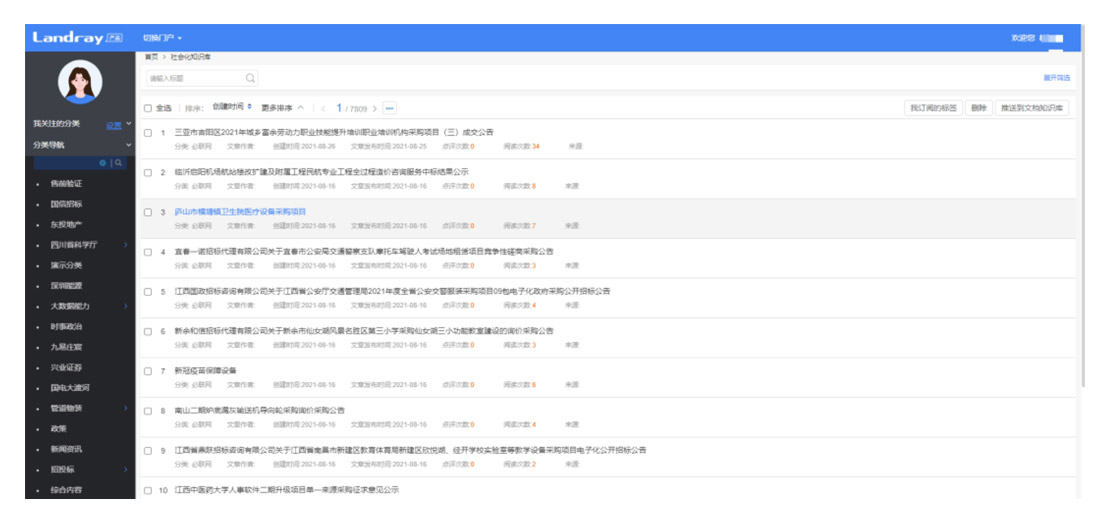This screenshot has height=521, width=1110.
Task: Select the checkbox for row 7 新冠疫苗保障设备
Action: [x=148, y=371]
